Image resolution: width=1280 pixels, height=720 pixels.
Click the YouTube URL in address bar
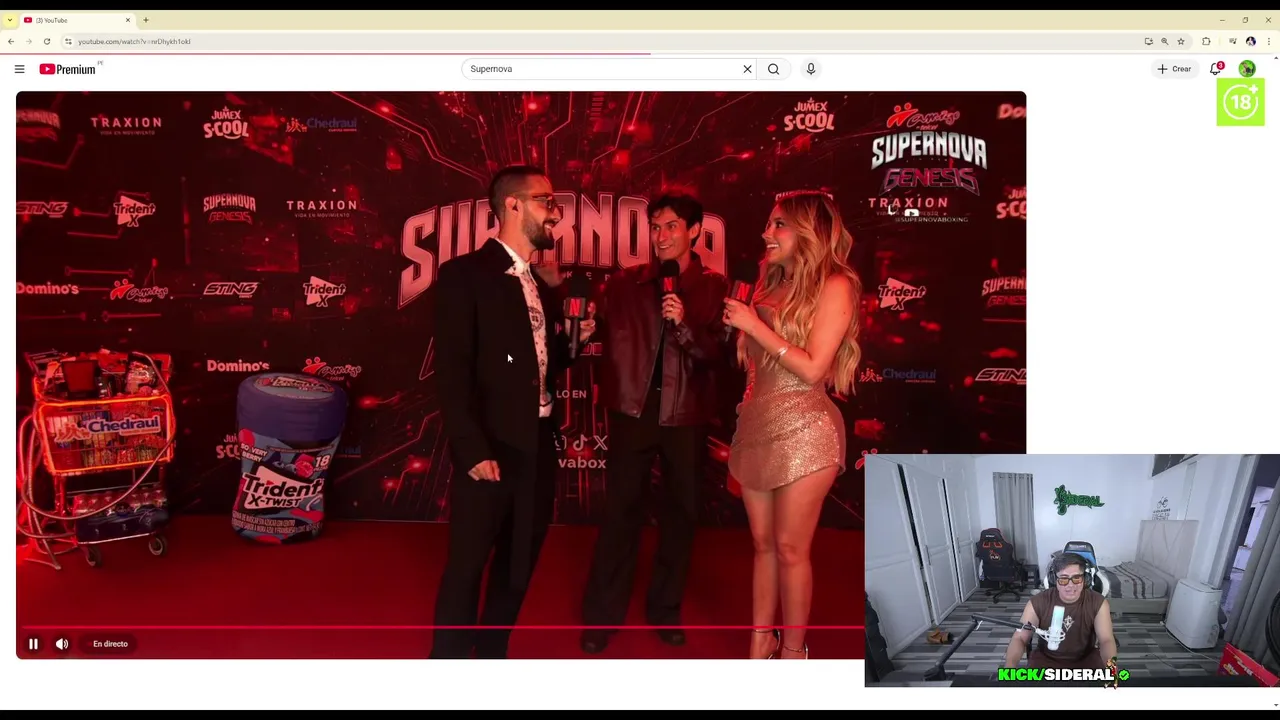click(x=134, y=41)
